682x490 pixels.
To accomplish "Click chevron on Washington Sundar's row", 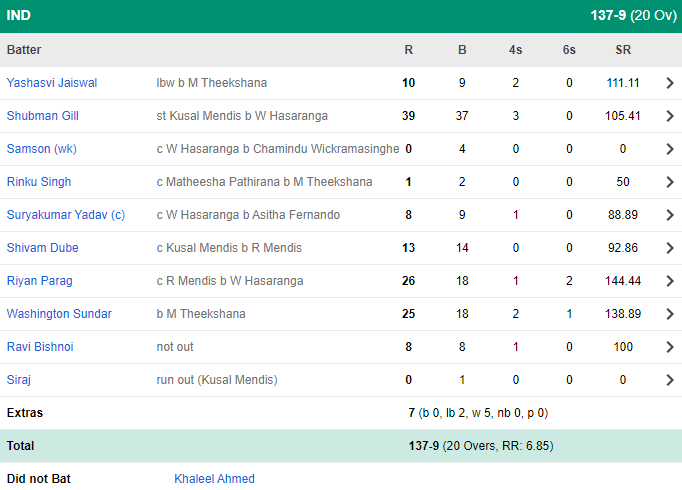I will click(x=670, y=314).
